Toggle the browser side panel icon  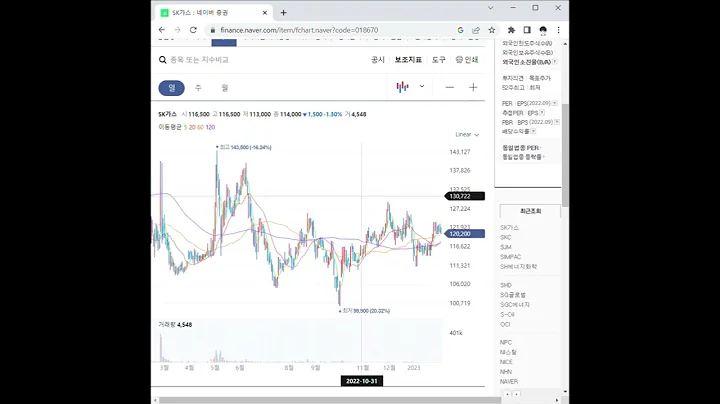coord(527,30)
